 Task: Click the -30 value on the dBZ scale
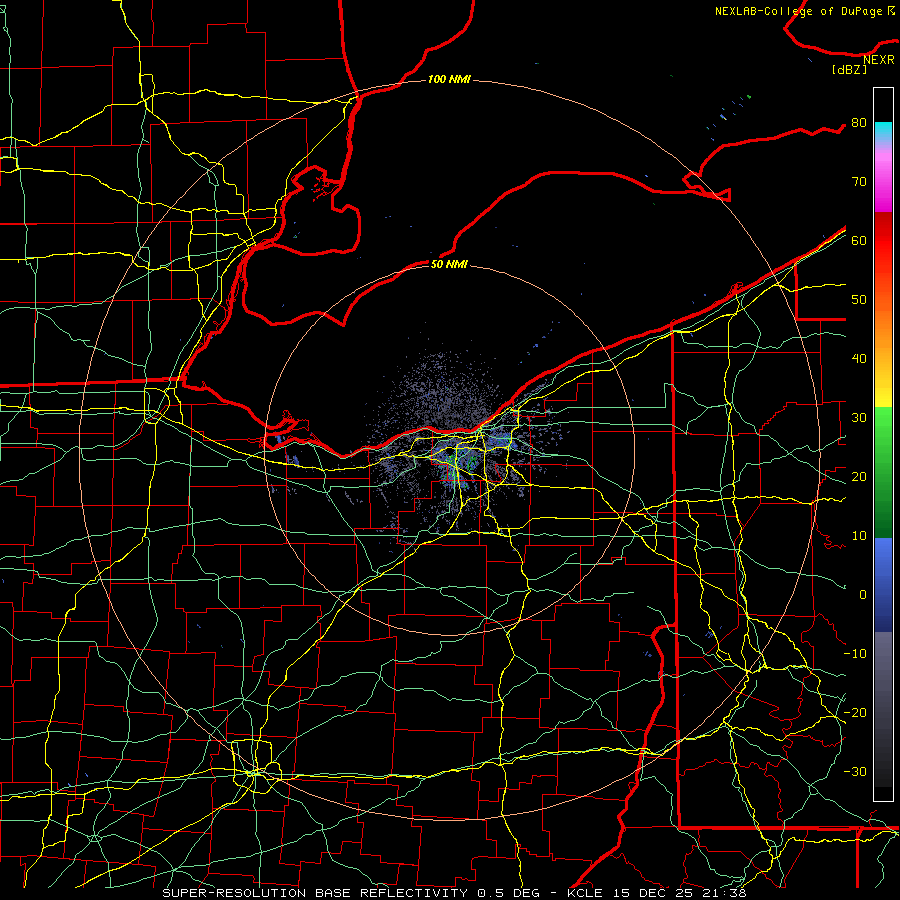[x=855, y=771]
